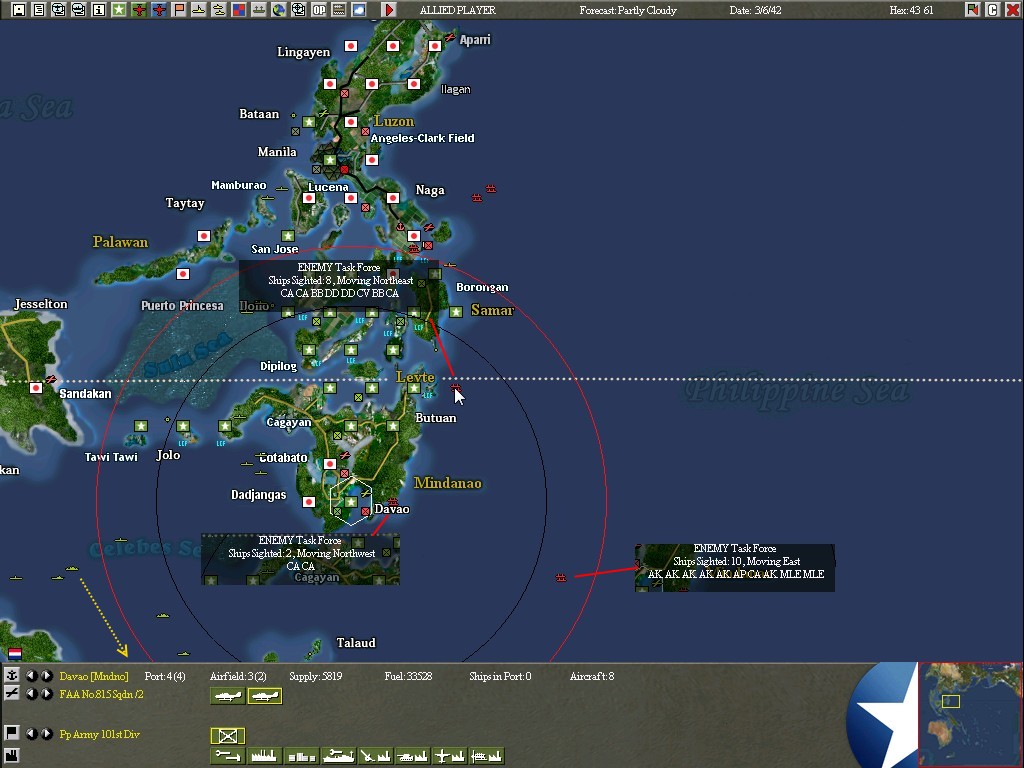This screenshot has height=768, width=1024.
Task: Click the anchor port icon in info panel
Action: 12,676
